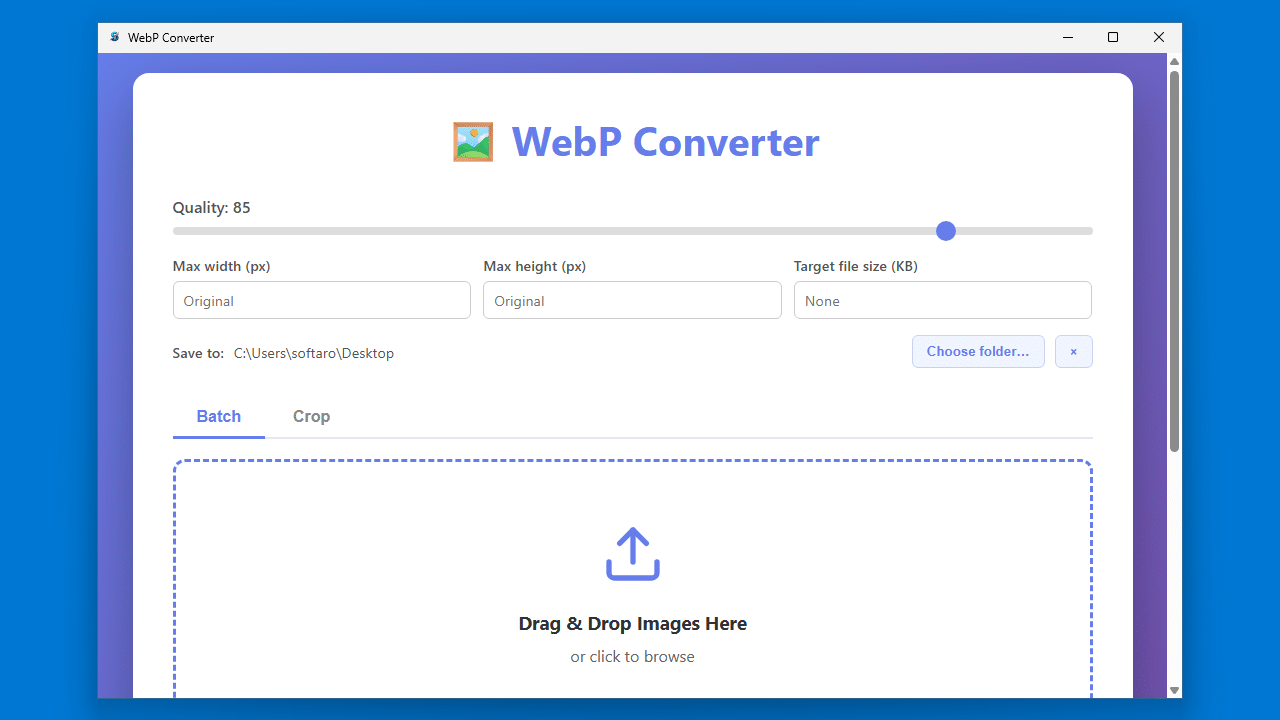Screen dimensions: 1280x720
Task: Click the scrollbar down arrow
Action: 1175,690
